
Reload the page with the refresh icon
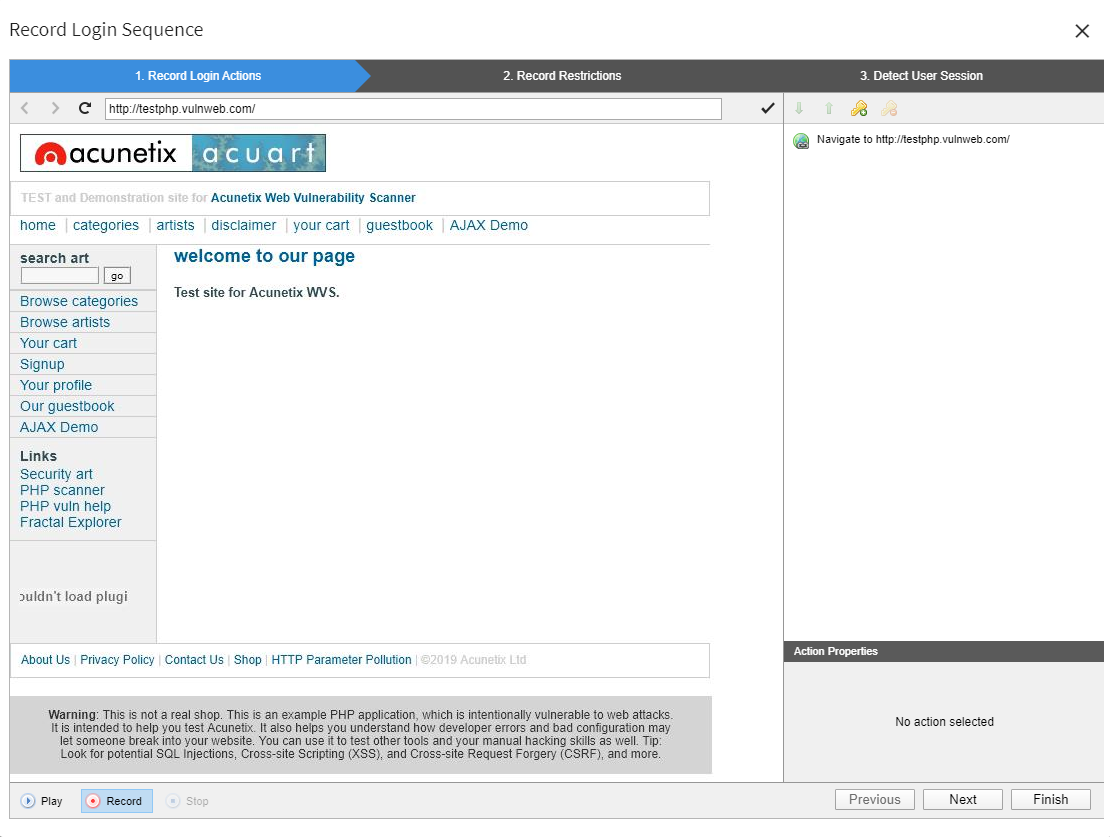tap(85, 108)
